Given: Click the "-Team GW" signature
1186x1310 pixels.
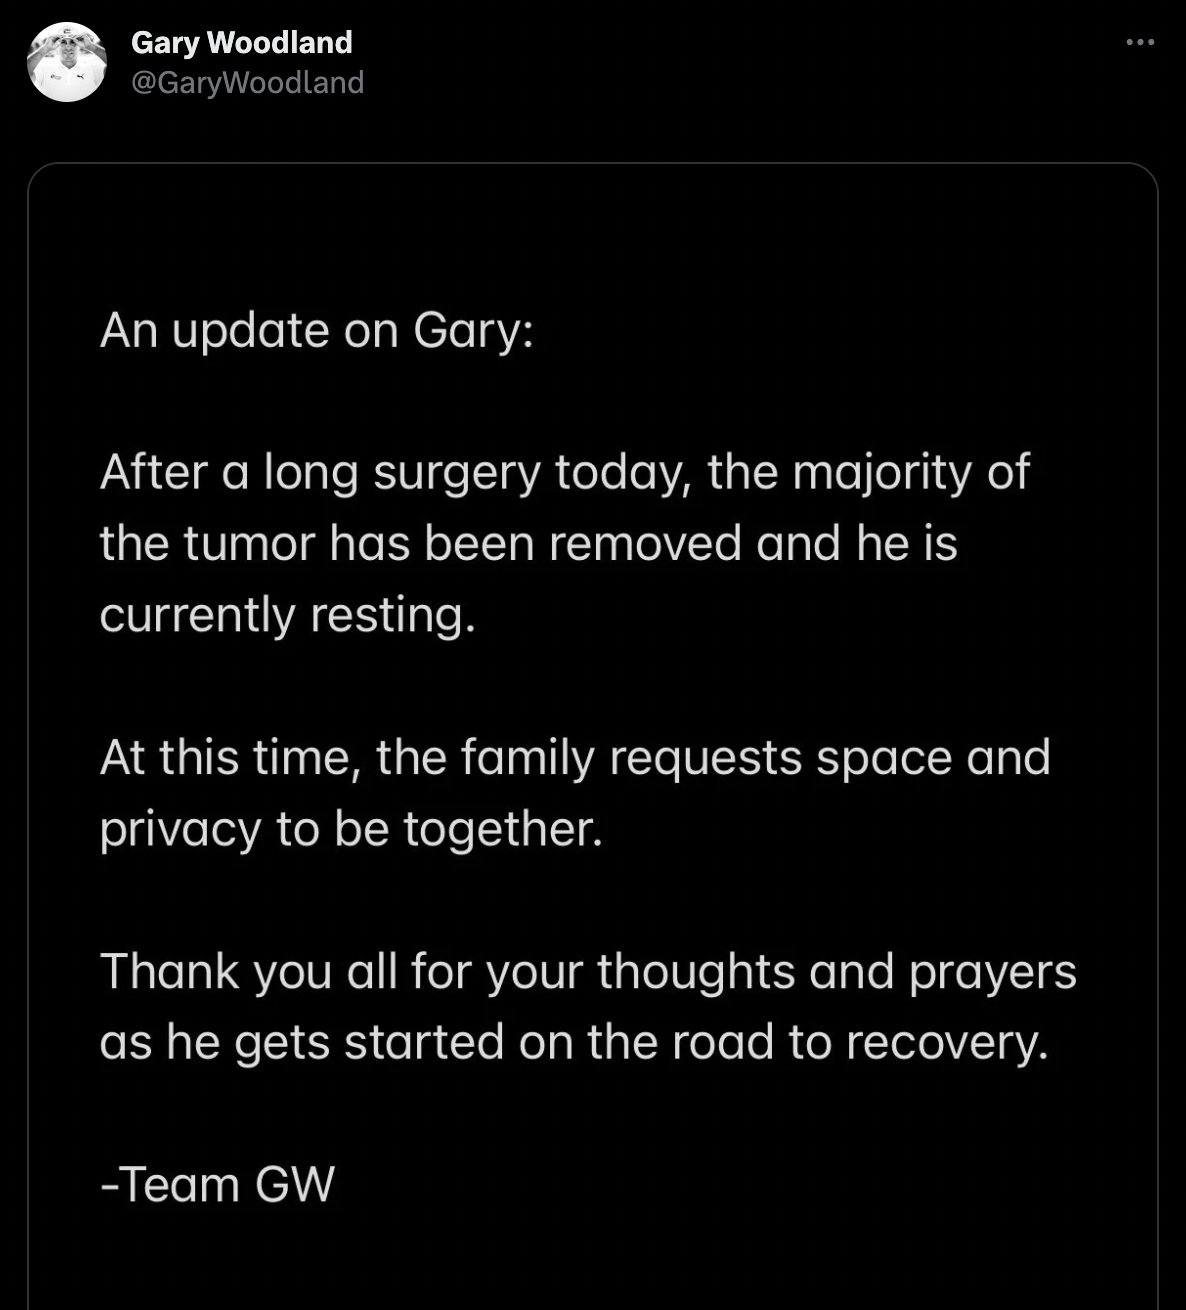Looking at the screenshot, I should coord(217,1185).
